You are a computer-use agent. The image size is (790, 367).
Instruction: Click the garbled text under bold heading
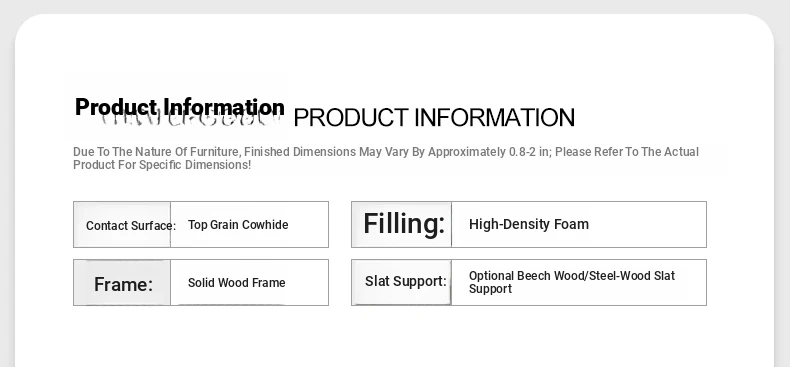pyautogui.click(x=190, y=120)
